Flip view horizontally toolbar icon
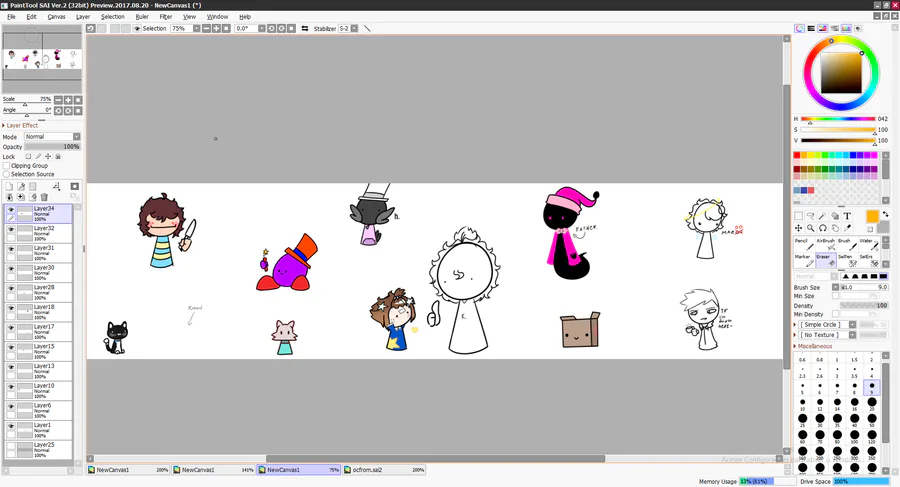This screenshot has height=487, width=900. click(305, 28)
